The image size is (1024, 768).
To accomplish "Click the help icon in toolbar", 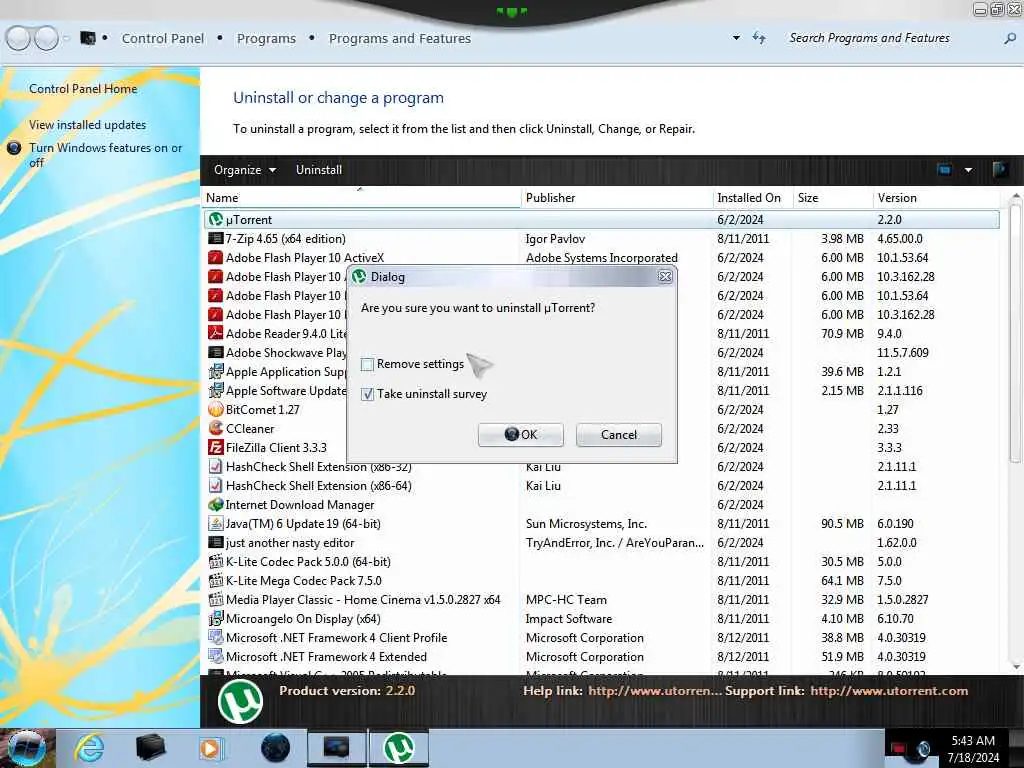I will [x=999, y=170].
